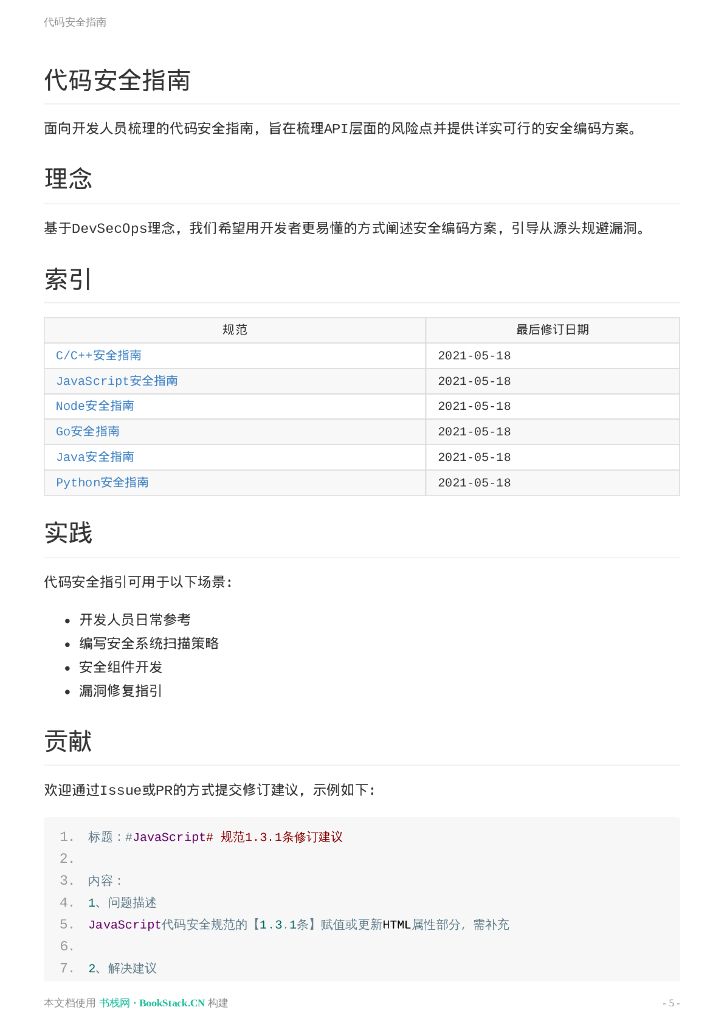Click code line 5 about HTML属性部分

(299, 925)
